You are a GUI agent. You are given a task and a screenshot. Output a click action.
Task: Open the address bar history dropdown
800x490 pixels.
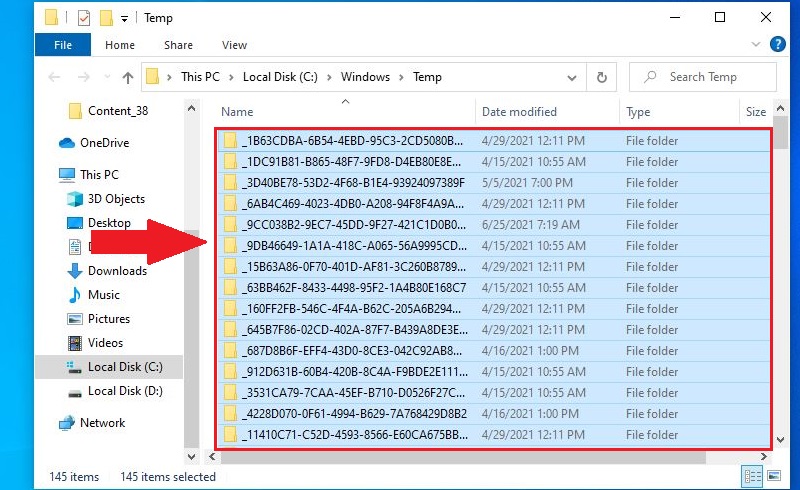573,77
